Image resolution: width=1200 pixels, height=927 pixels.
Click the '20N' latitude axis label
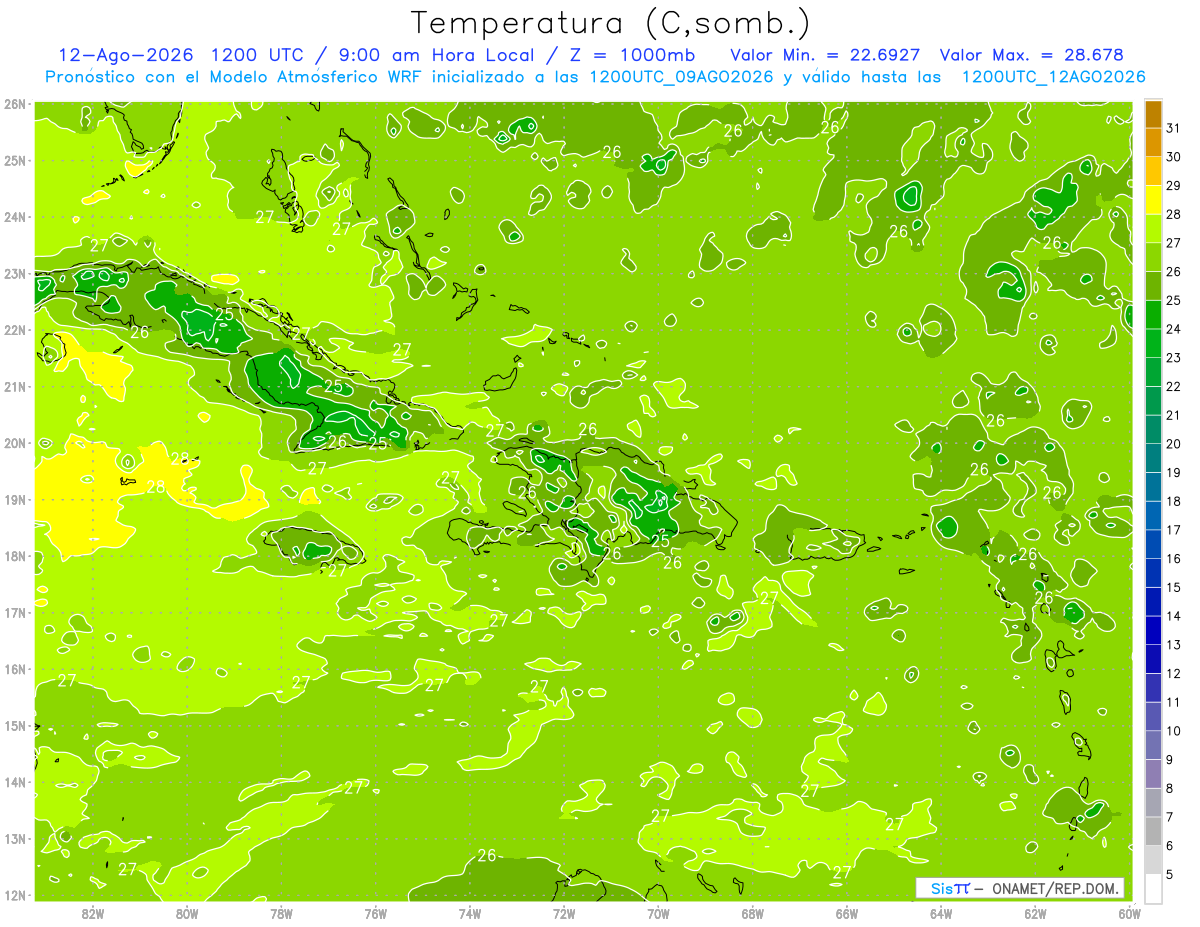(x=14, y=443)
